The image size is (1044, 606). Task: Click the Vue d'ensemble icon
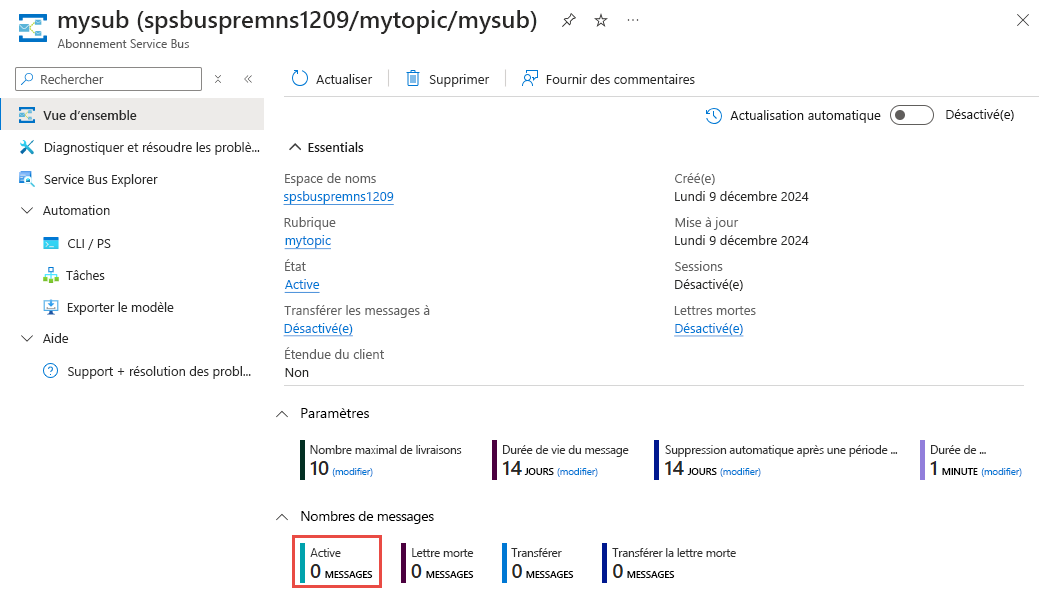27,115
